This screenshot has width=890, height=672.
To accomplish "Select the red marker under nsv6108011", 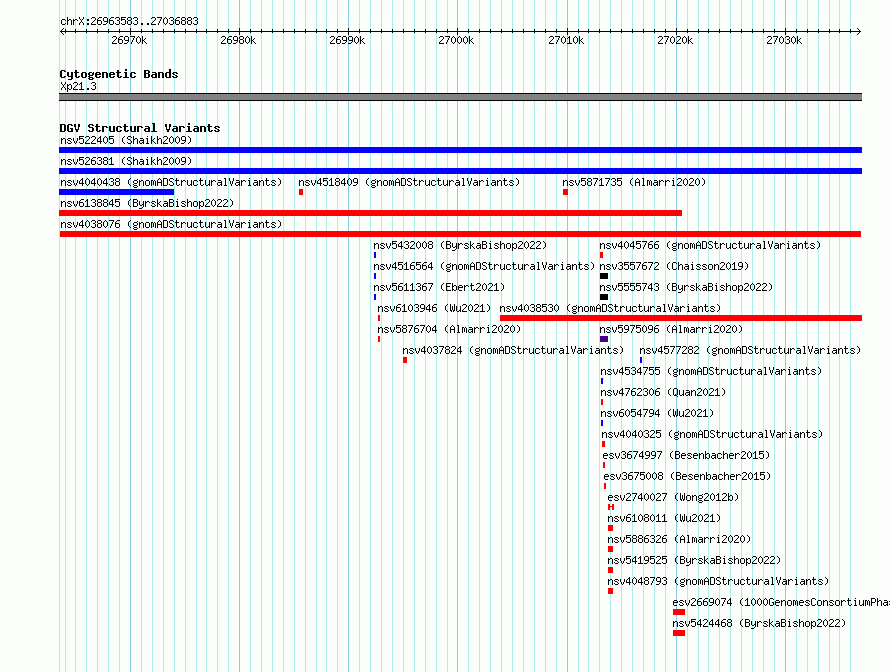I will click(610, 528).
